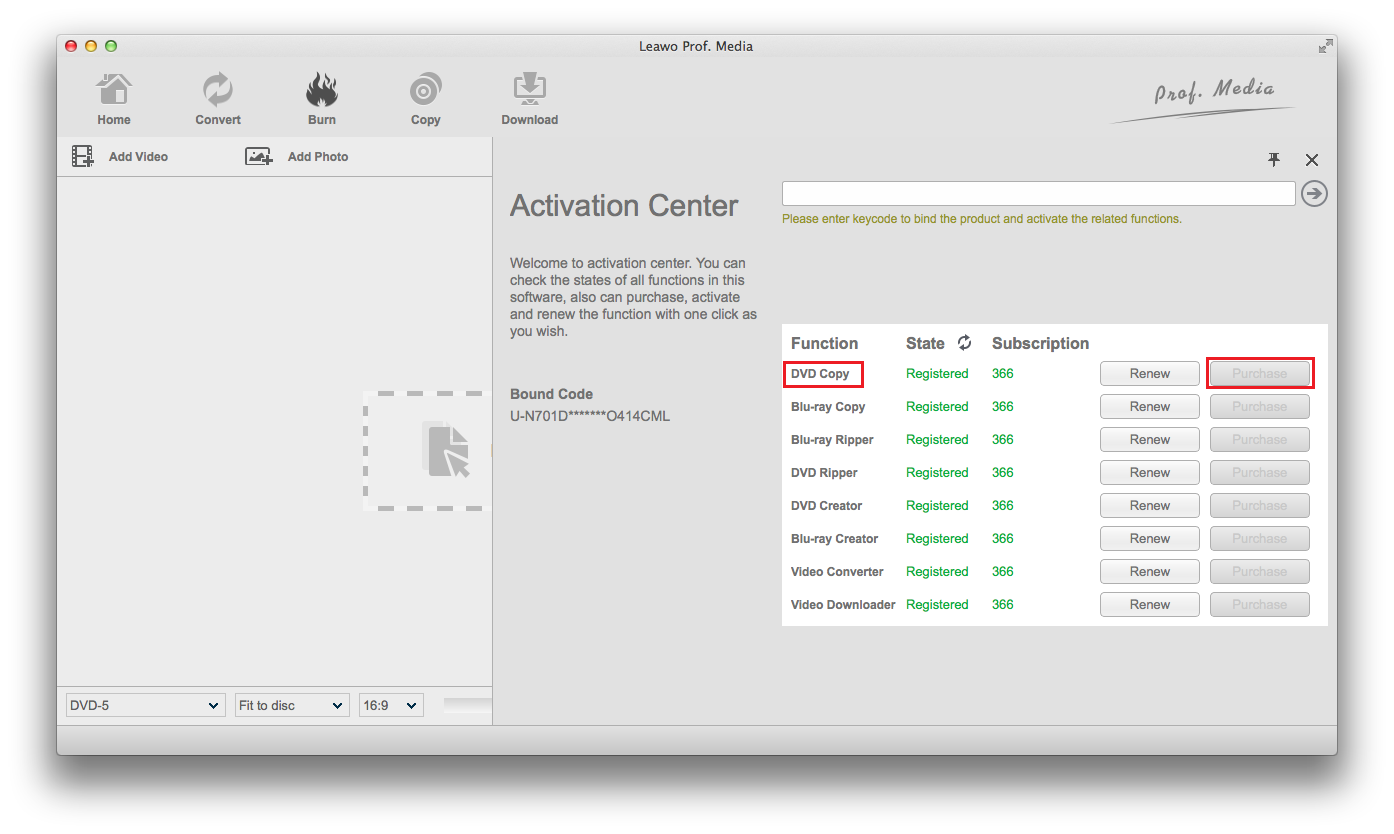Submit keycode with arrow button
This screenshot has width=1394, height=834.
point(1314,194)
